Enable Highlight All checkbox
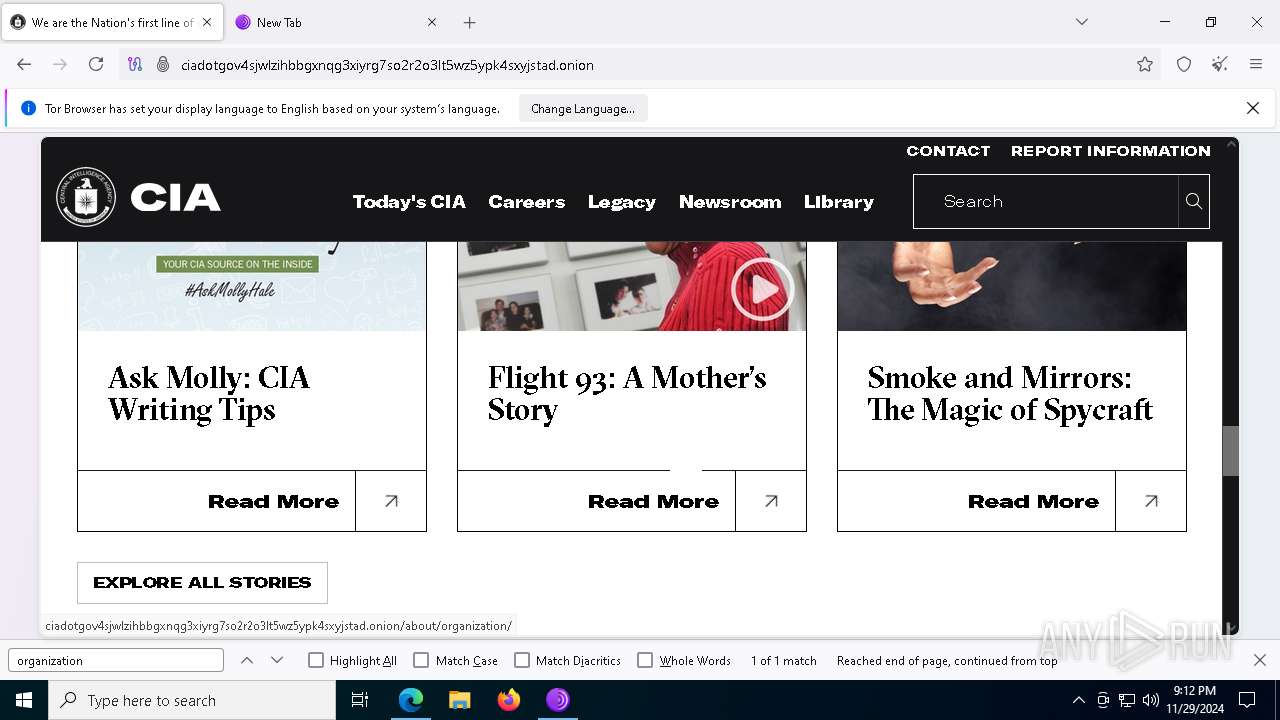Viewport: 1280px width, 720px height. tap(316, 660)
